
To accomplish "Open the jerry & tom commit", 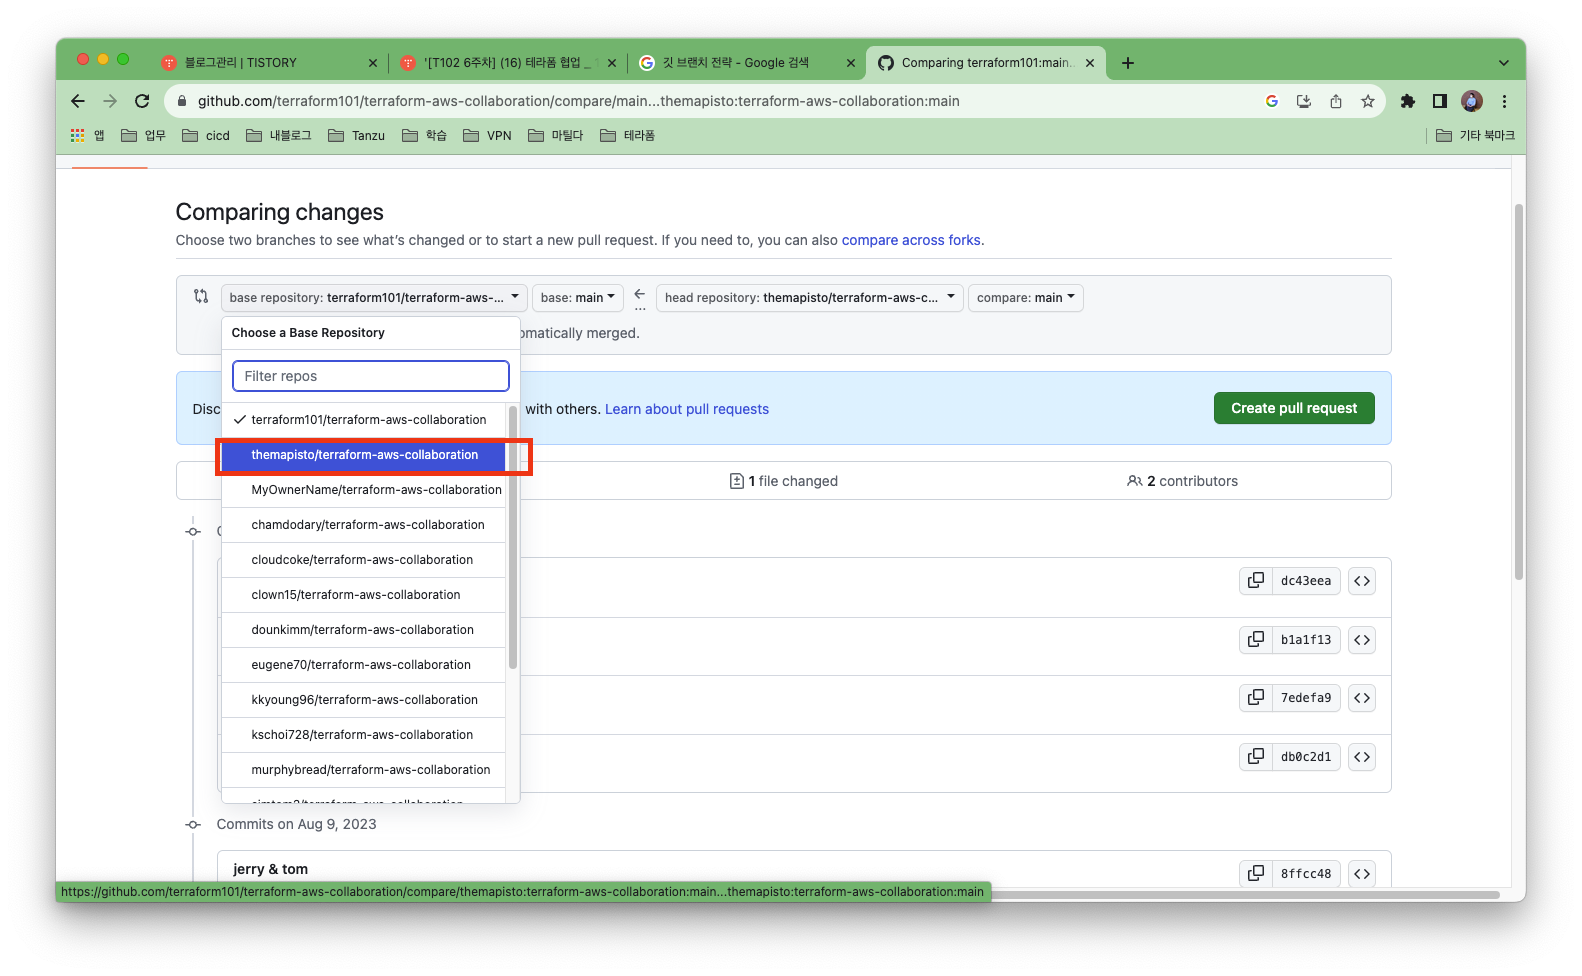I will [x=270, y=869].
